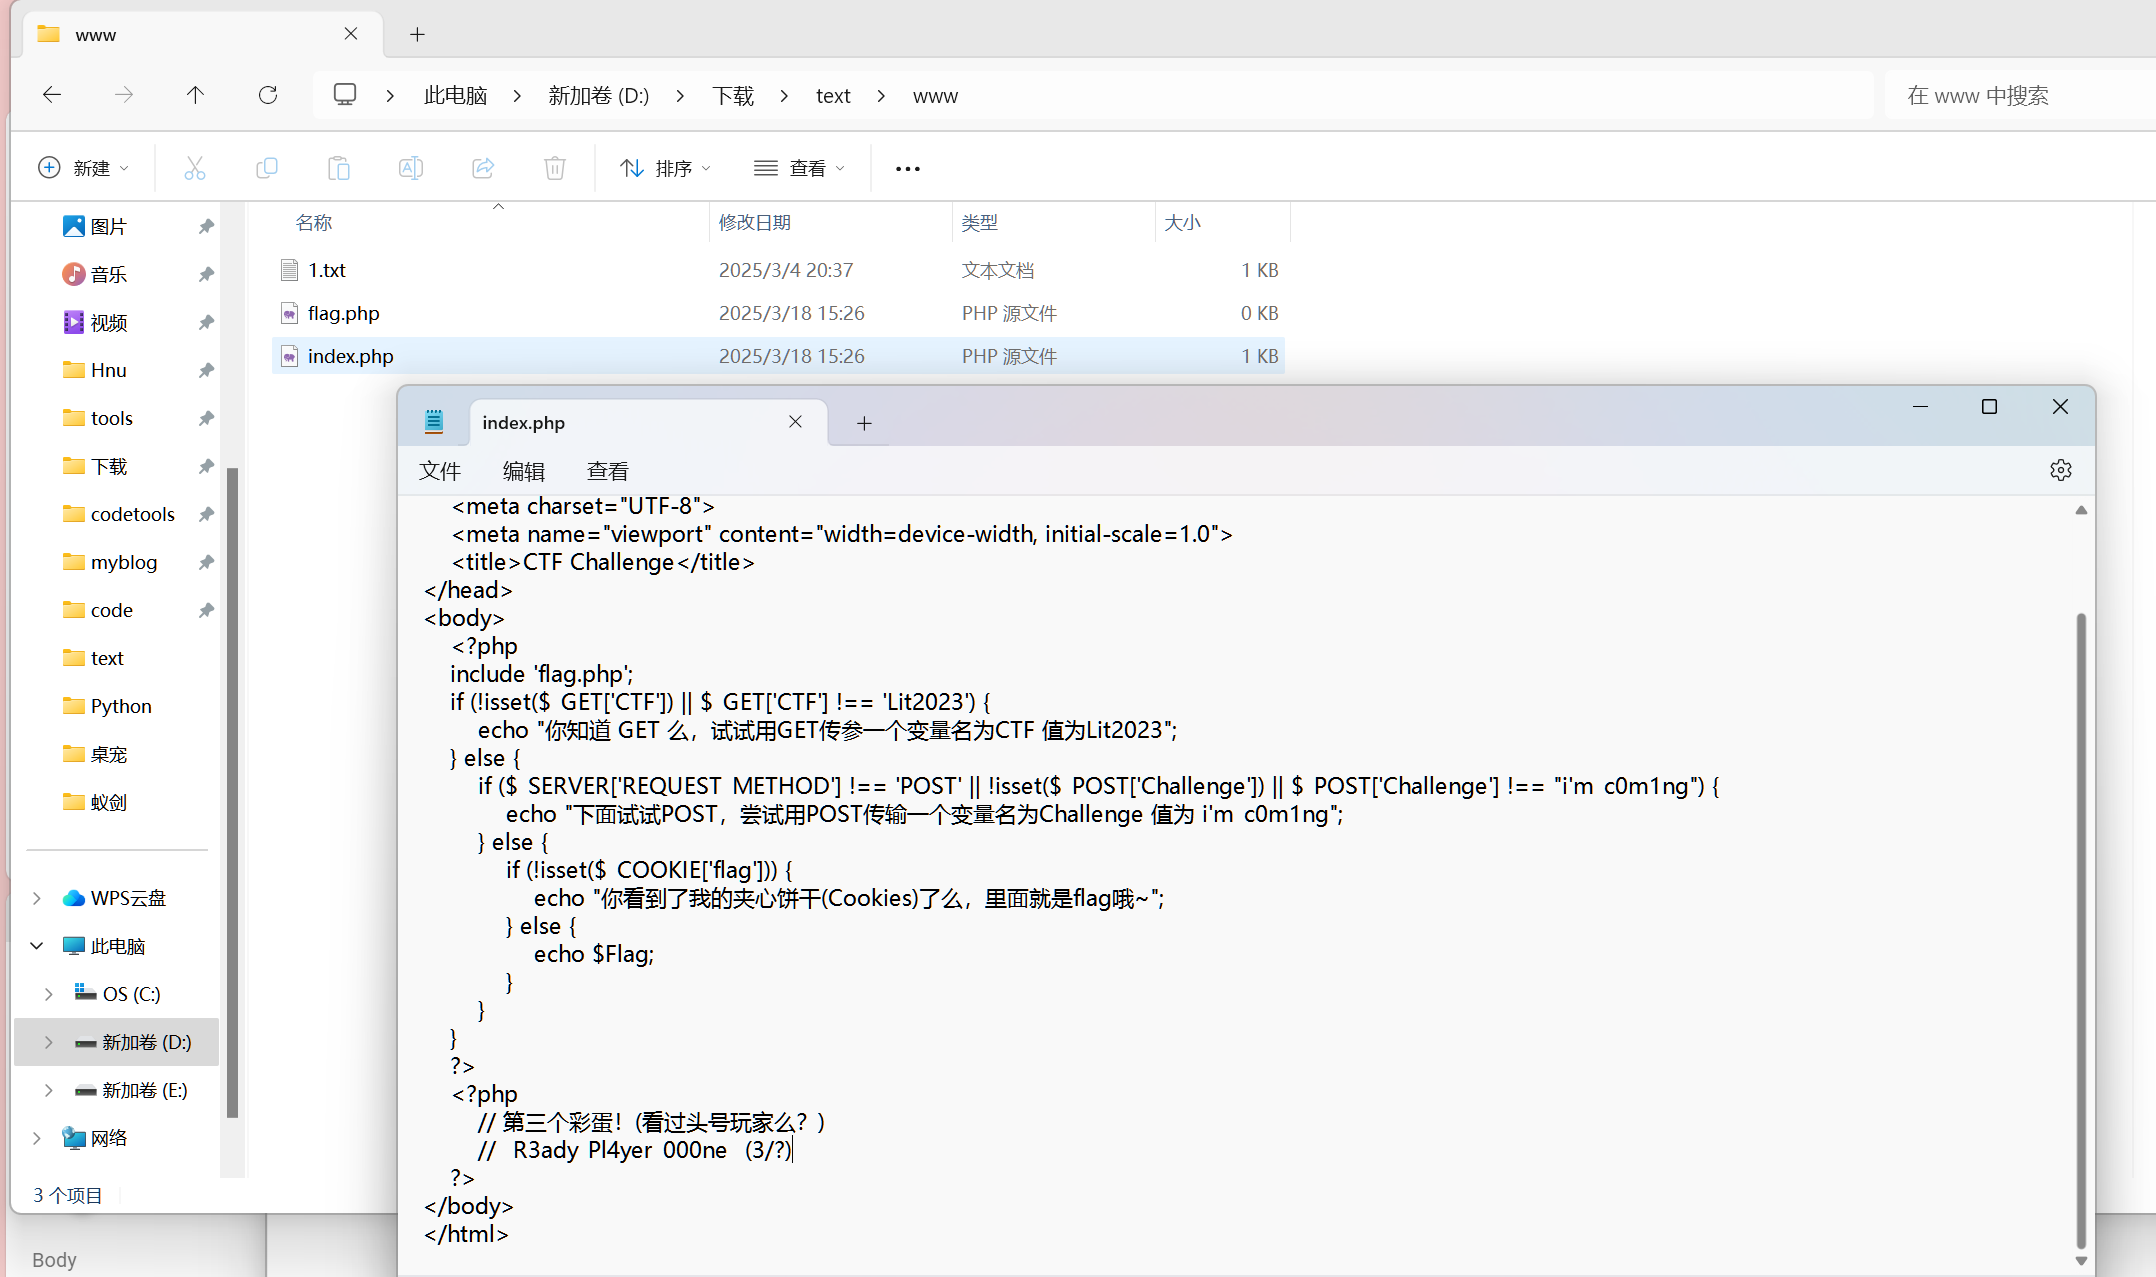Open the 文件 menu in Notepad
The image size is (2156, 1277).
point(439,471)
